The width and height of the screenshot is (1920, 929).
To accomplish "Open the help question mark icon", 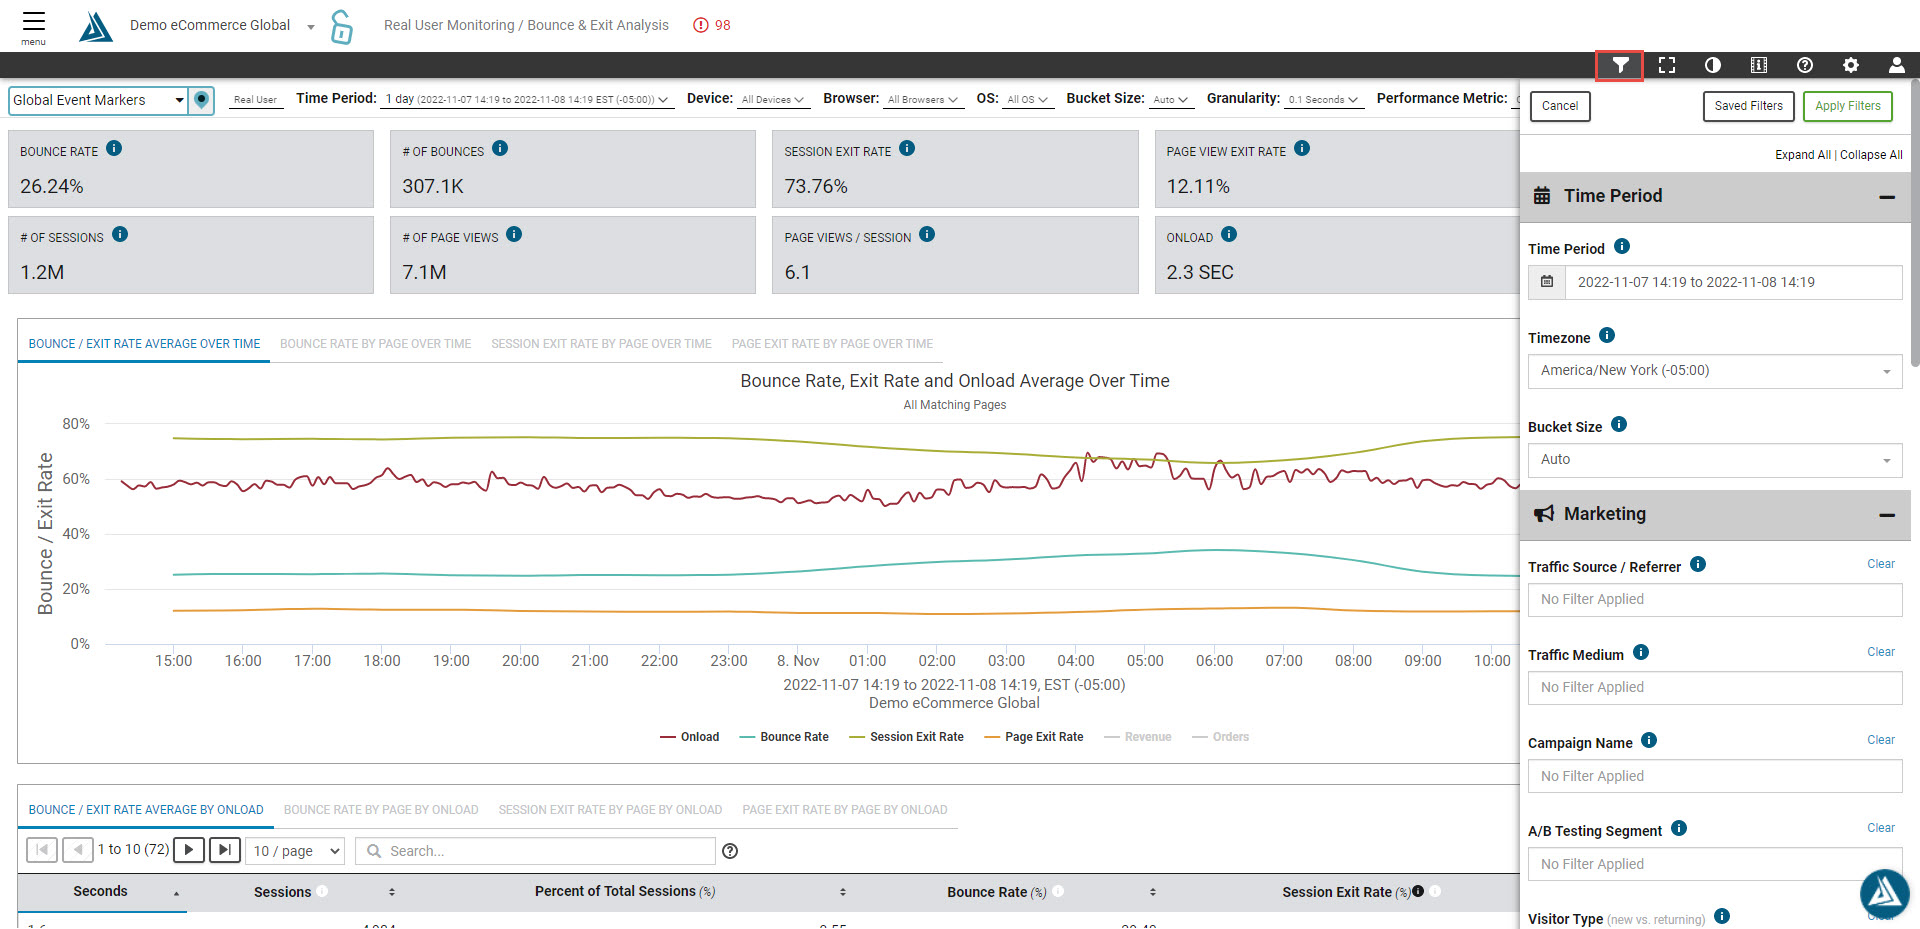I will pyautogui.click(x=1804, y=65).
